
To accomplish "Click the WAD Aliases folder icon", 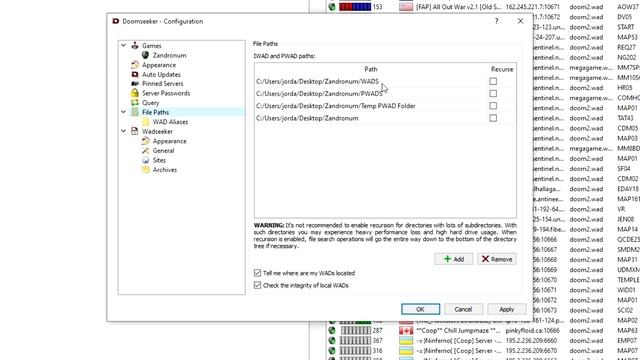I will coord(145,122).
